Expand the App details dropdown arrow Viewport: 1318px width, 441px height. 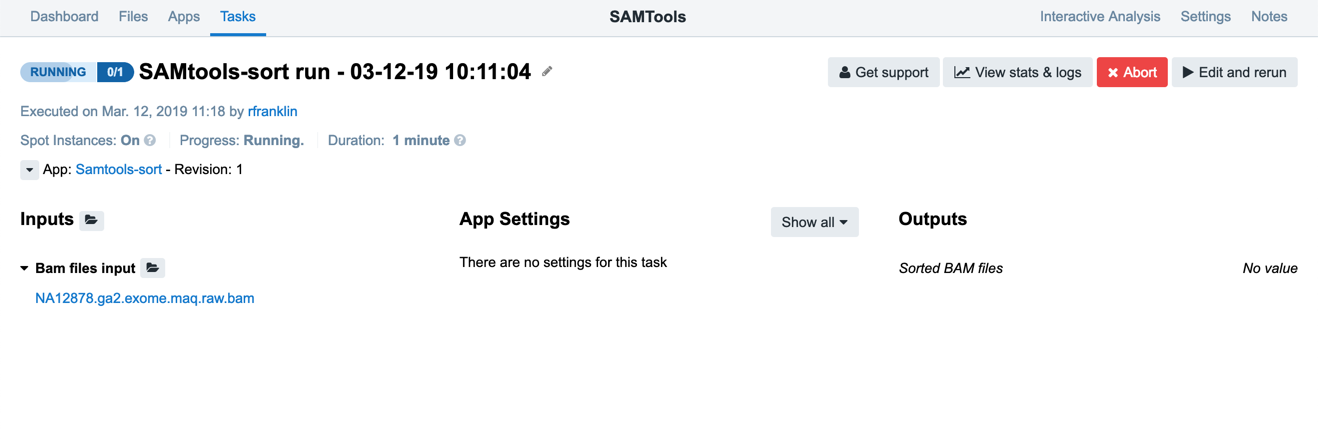point(29,170)
